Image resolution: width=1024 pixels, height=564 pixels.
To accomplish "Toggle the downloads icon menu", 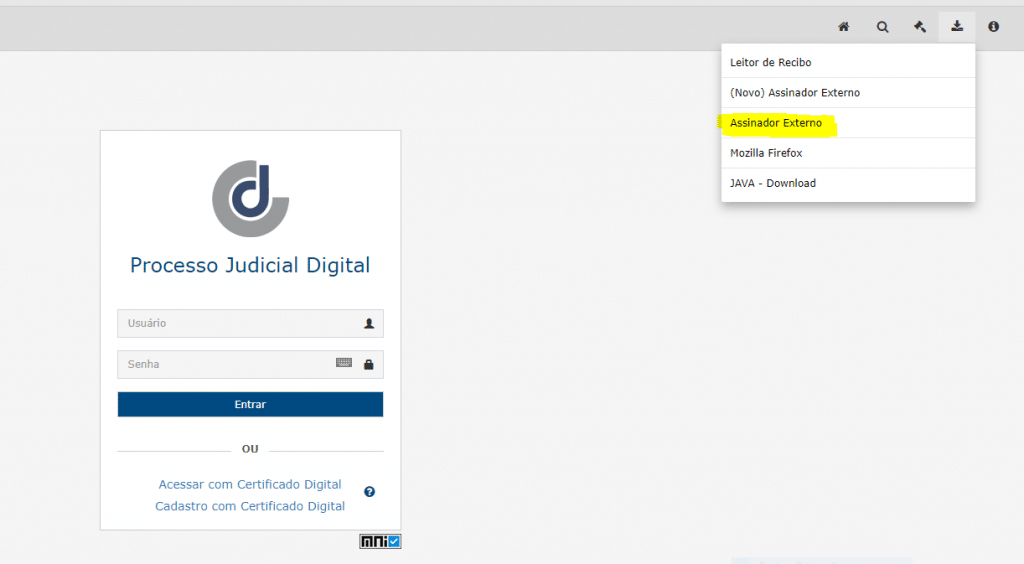I will click(957, 27).
